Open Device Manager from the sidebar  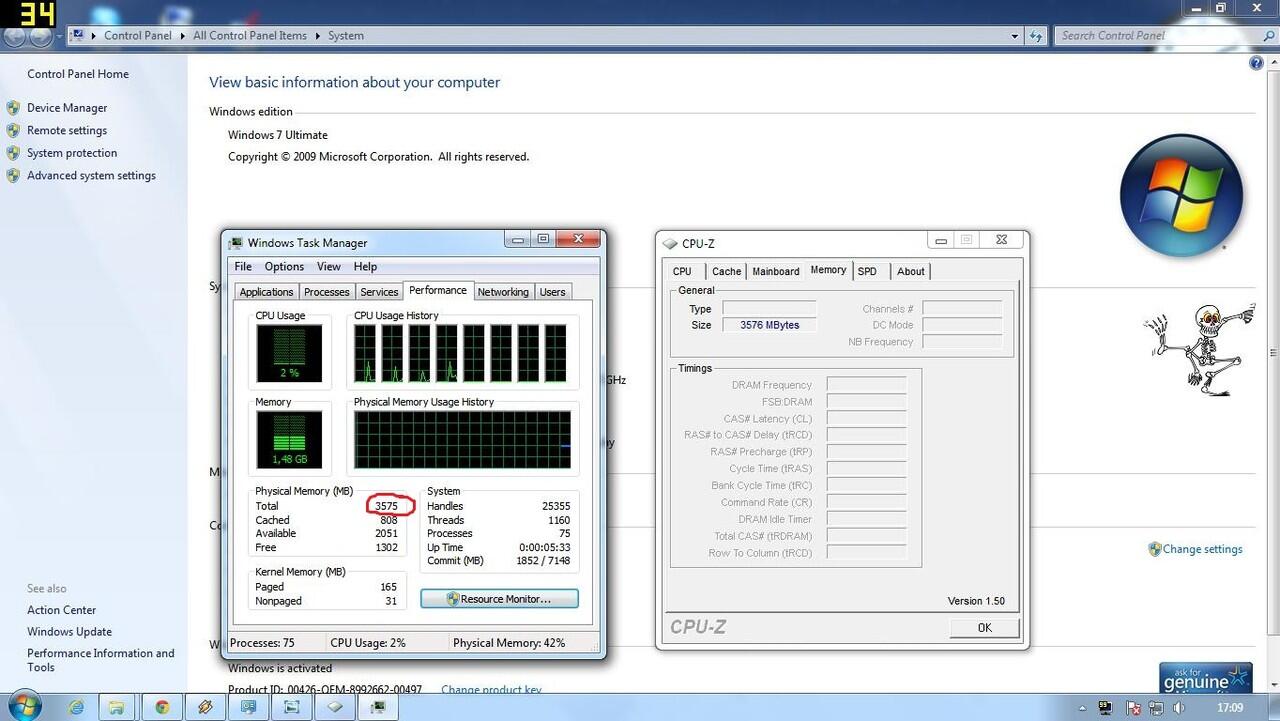[x=67, y=107]
